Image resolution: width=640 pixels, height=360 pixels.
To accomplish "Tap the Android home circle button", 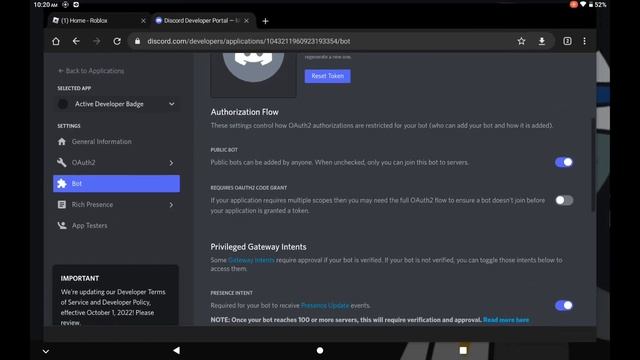I will pos(320,350).
